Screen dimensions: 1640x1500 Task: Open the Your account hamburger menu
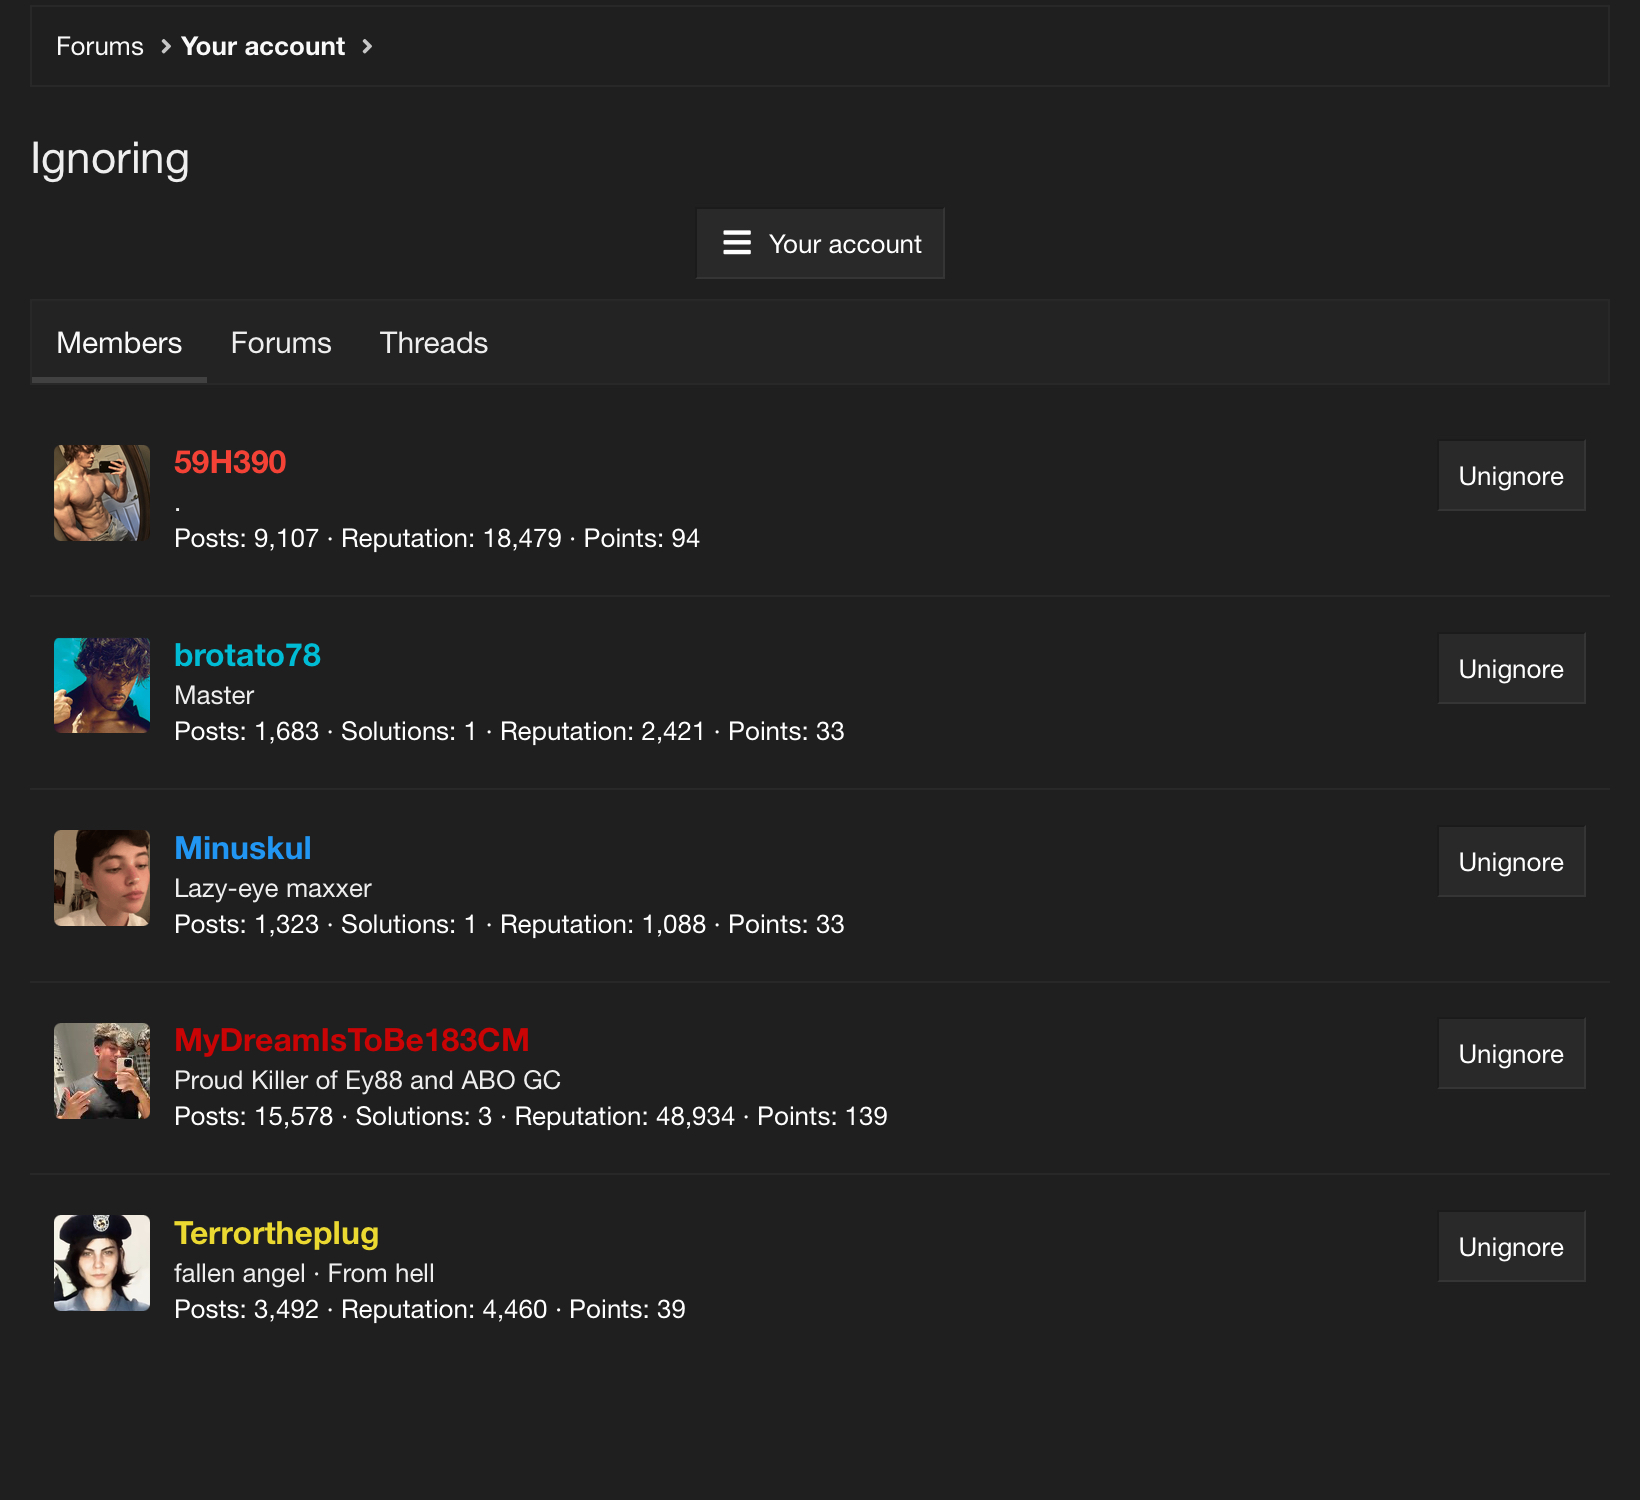coord(820,244)
